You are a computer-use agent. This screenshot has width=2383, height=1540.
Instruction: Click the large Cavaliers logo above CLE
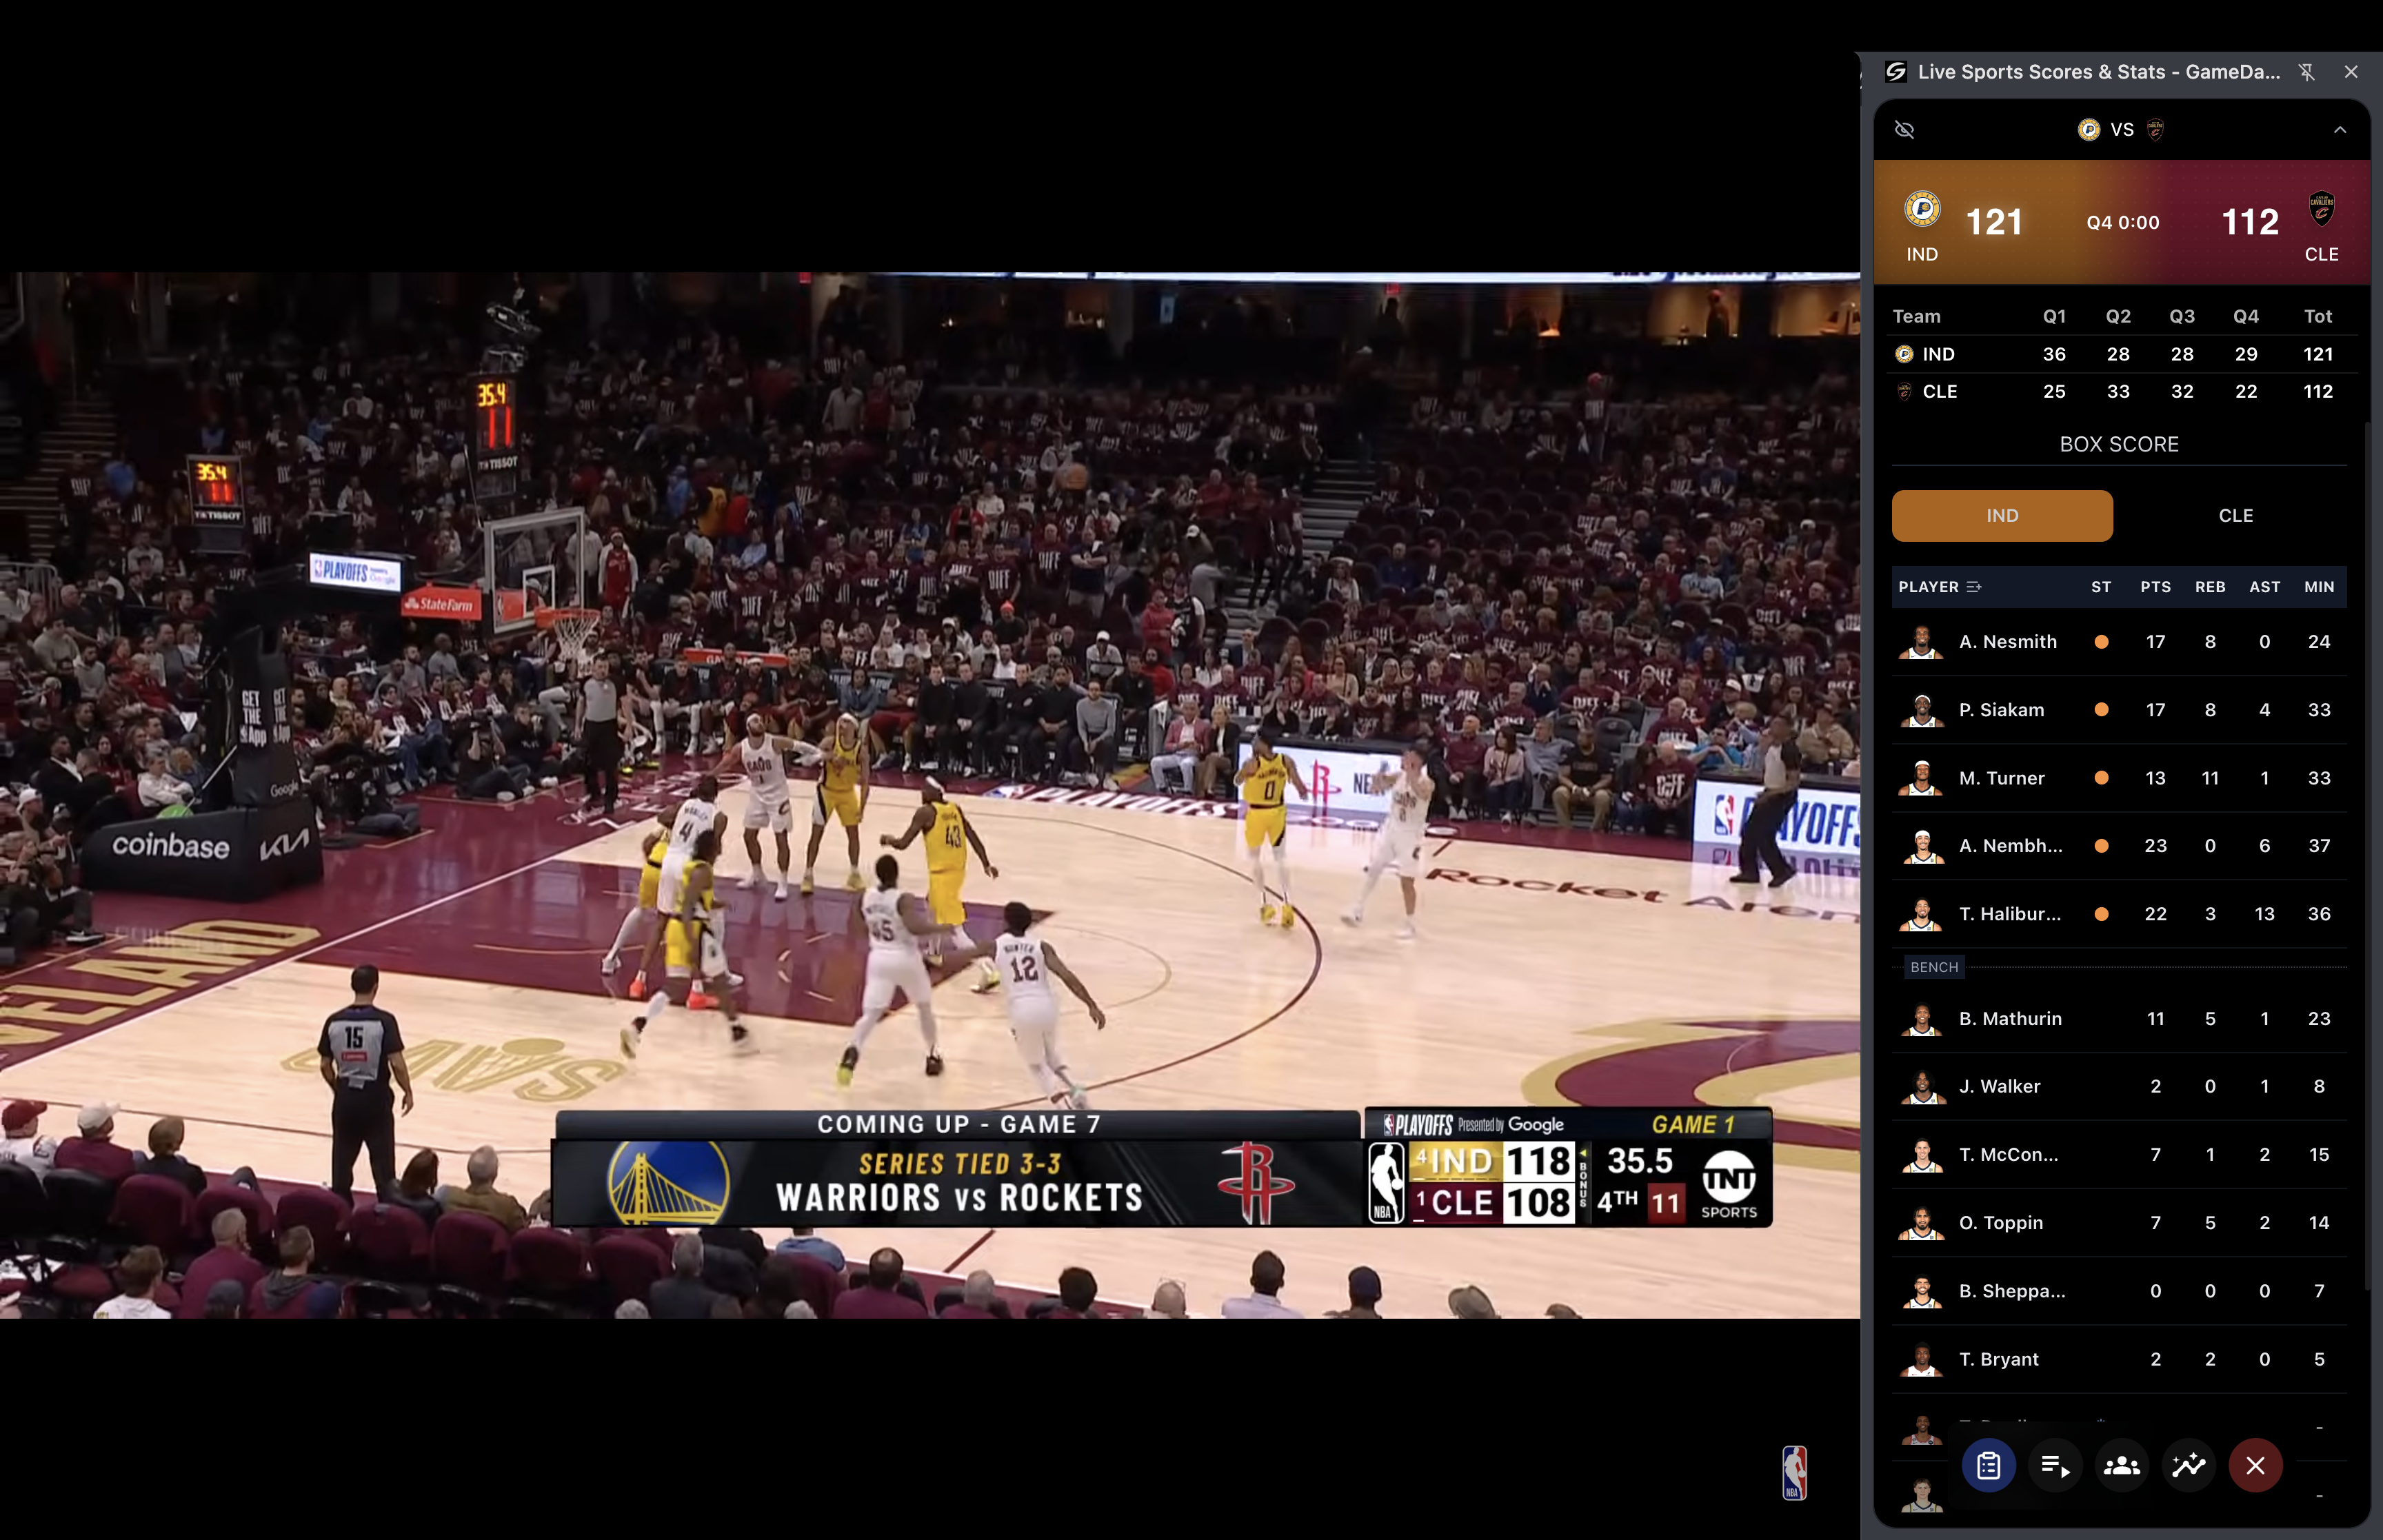coord(2322,209)
